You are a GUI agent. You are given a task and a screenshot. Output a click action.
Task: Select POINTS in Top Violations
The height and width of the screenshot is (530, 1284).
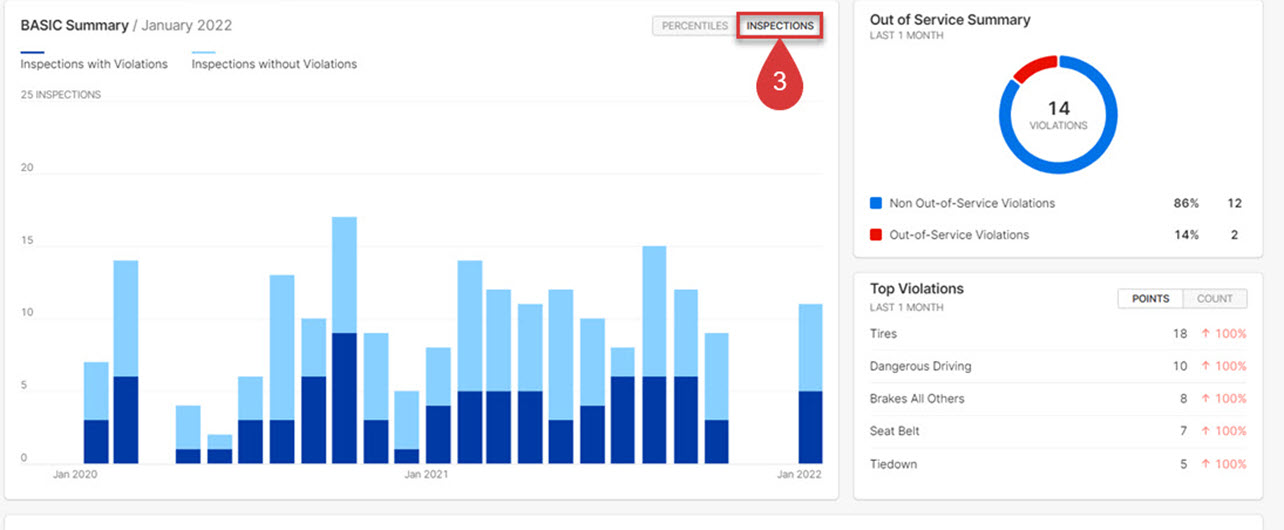pyautogui.click(x=1150, y=299)
